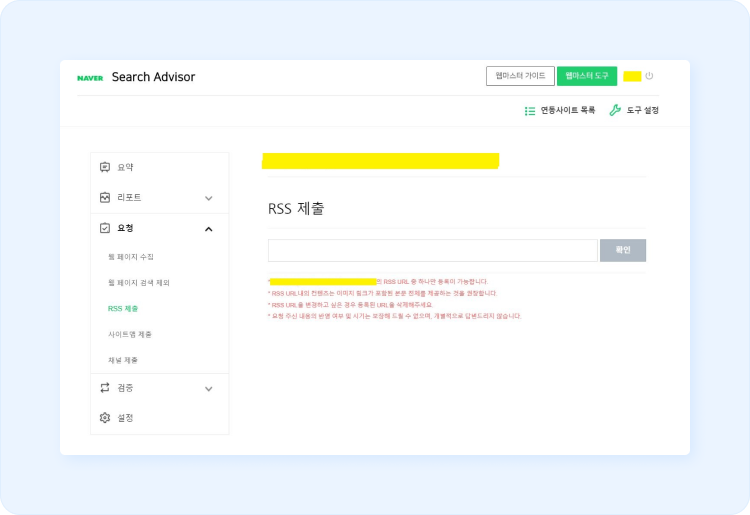Image resolution: width=750 pixels, height=515 pixels.
Task: Click the green 웹마스터 도구 button
Action: click(x=587, y=76)
